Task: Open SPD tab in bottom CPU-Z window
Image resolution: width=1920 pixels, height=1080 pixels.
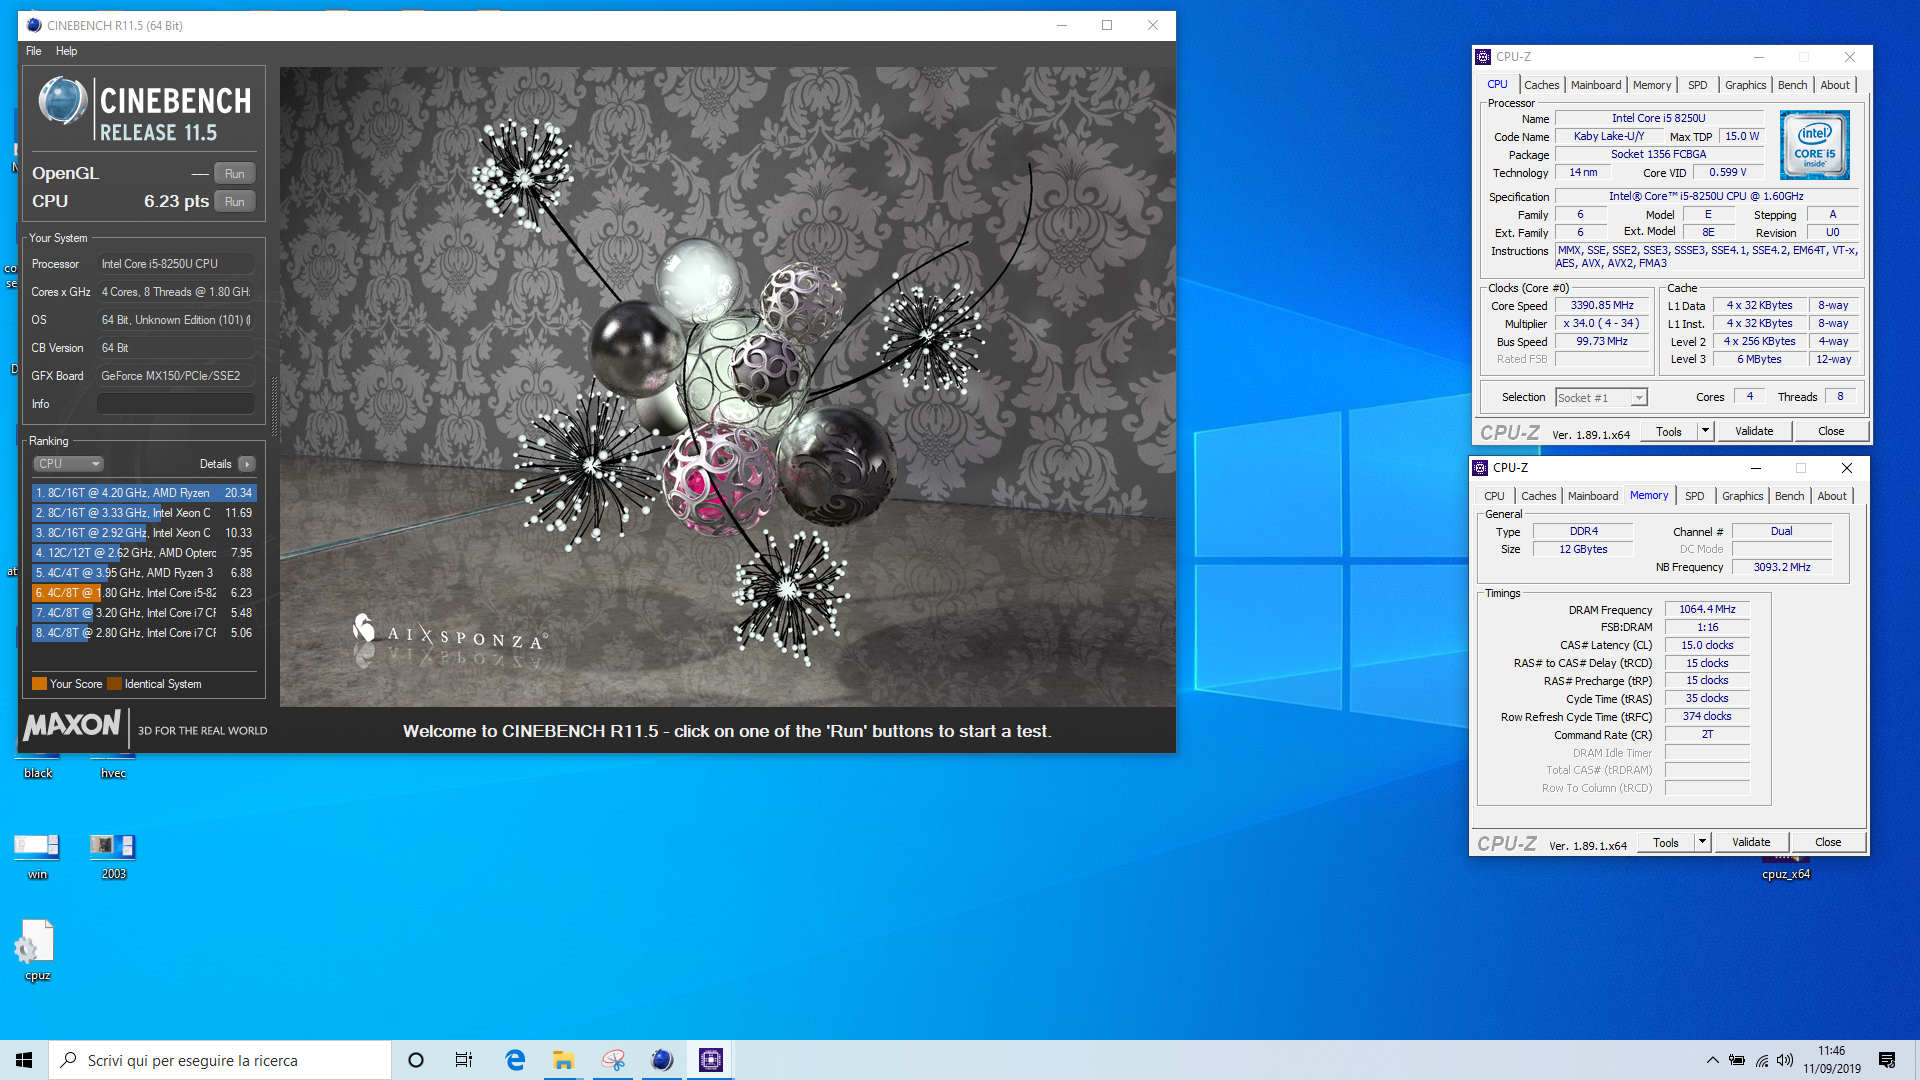Action: click(1695, 496)
